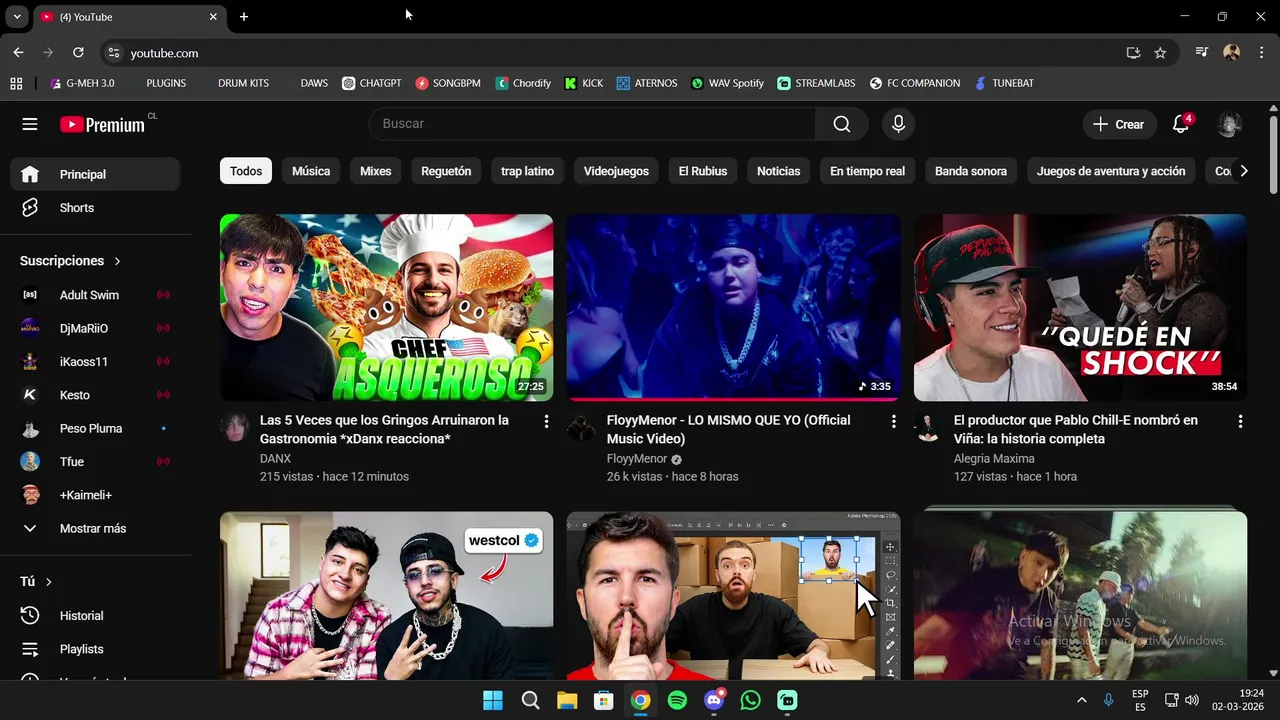Viewport: 1280px width, 720px height.
Task: Open video title about Gringos Gastronomia
Action: pos(385,429)
